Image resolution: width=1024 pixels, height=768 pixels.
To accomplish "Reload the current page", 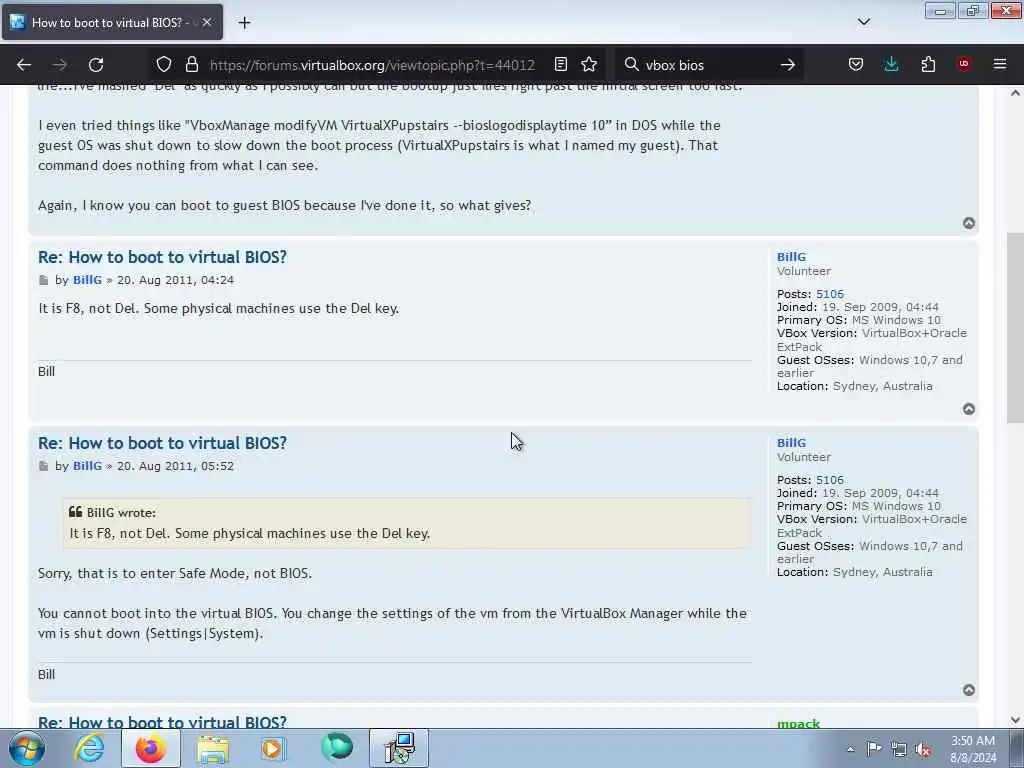I will pyautogui.click(x=96, y=65).
